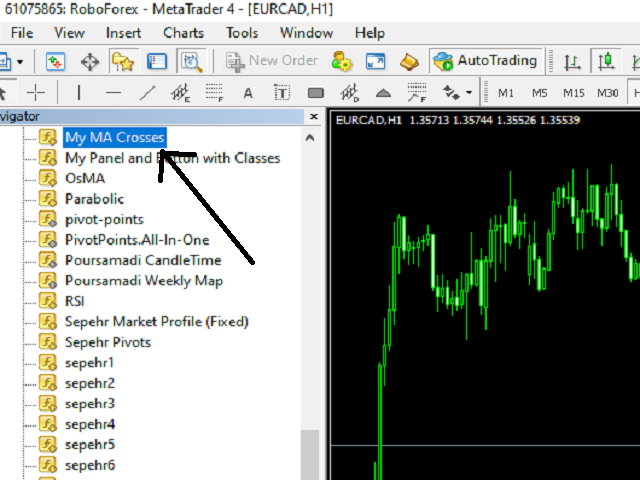Click the New Order button
The image size is (640, 480).
[271, 62]
